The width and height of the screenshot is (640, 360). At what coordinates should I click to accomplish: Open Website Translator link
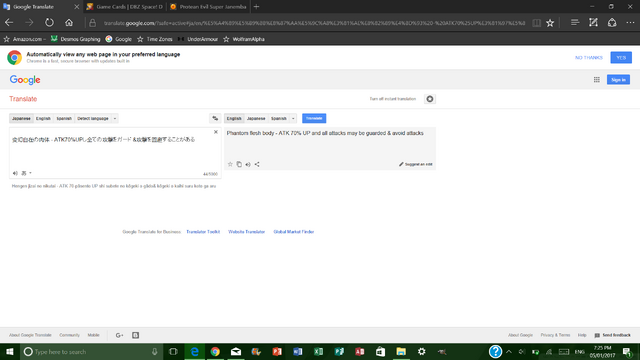[x=247, y=232]
